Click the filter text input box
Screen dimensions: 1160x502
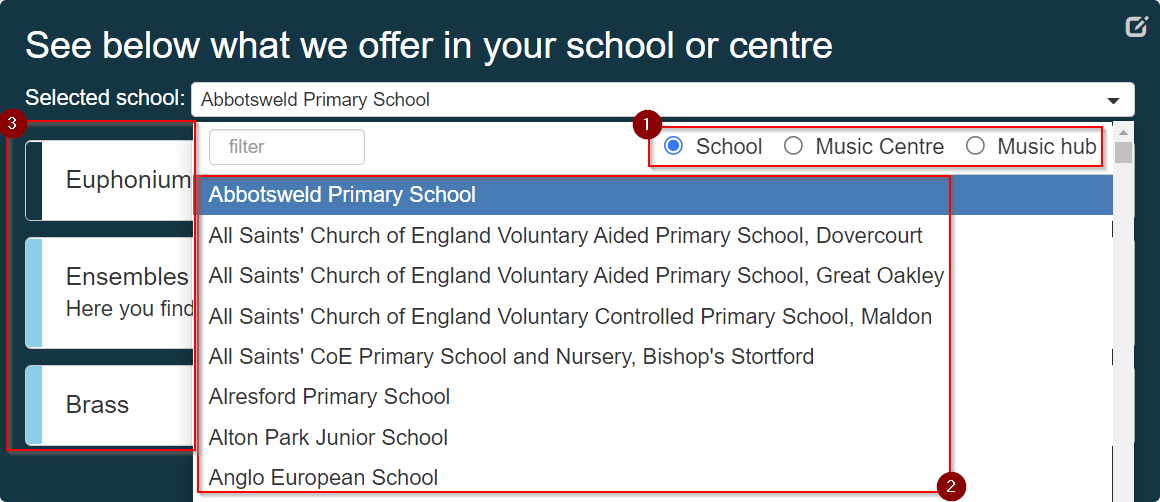click(287, 146)
